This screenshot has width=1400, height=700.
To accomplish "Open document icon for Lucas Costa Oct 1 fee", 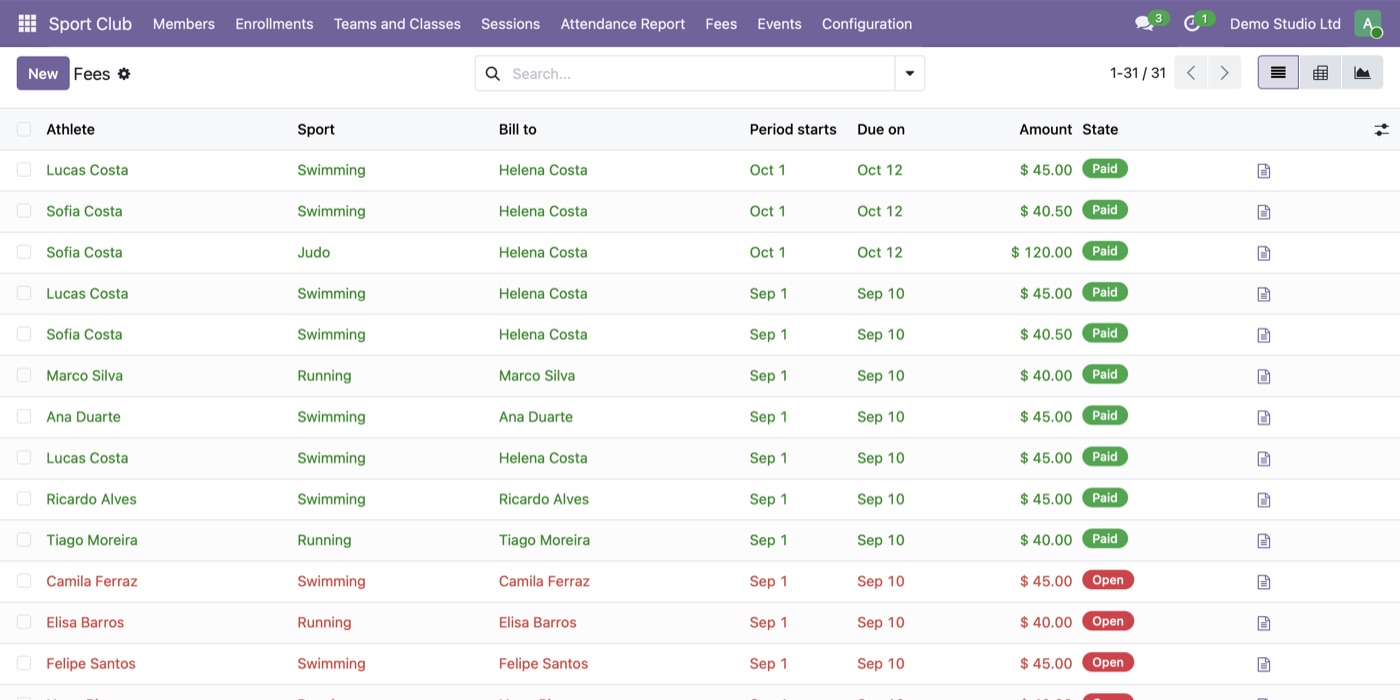I will click(x=1264, y=171).
